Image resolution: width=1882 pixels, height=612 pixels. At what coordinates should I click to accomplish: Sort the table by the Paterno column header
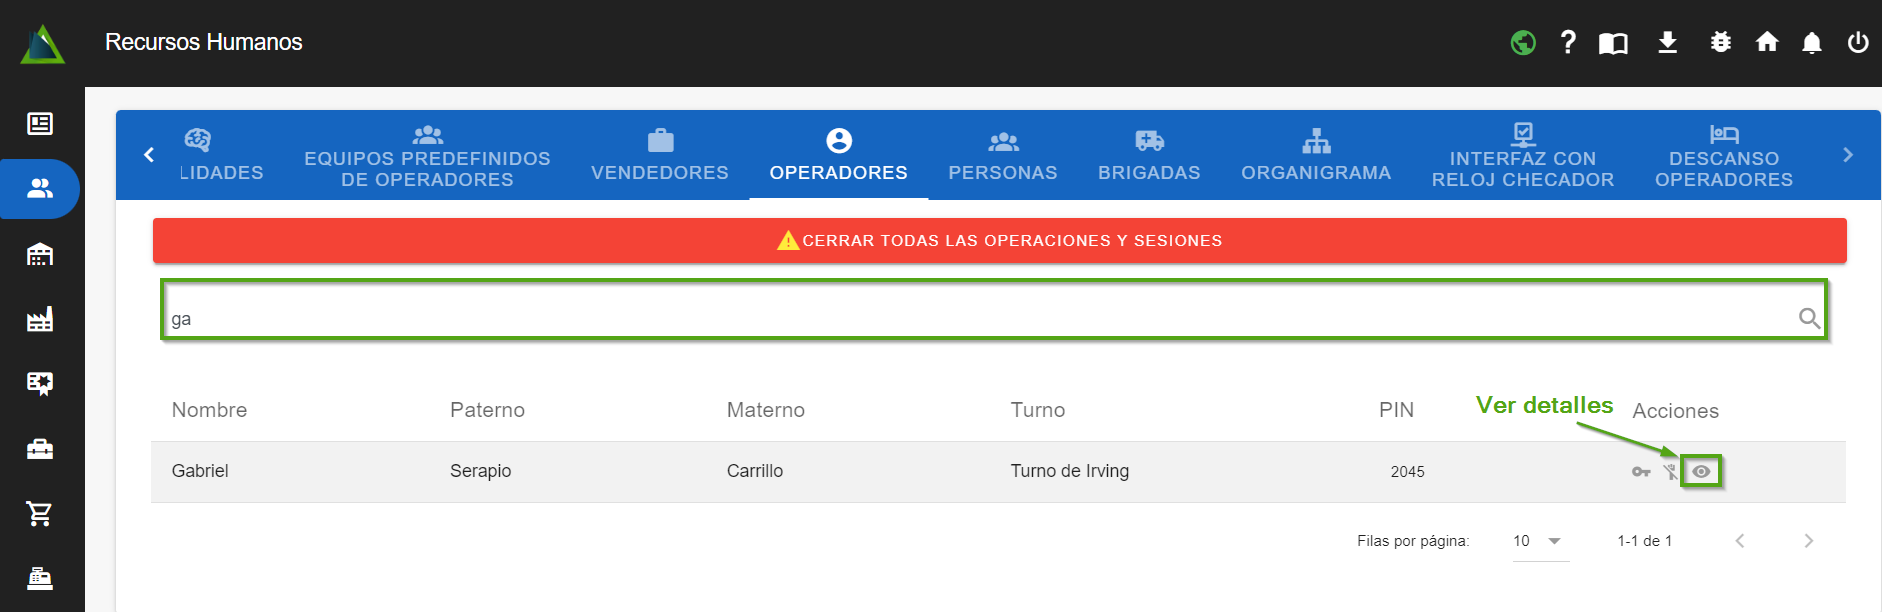487,410
